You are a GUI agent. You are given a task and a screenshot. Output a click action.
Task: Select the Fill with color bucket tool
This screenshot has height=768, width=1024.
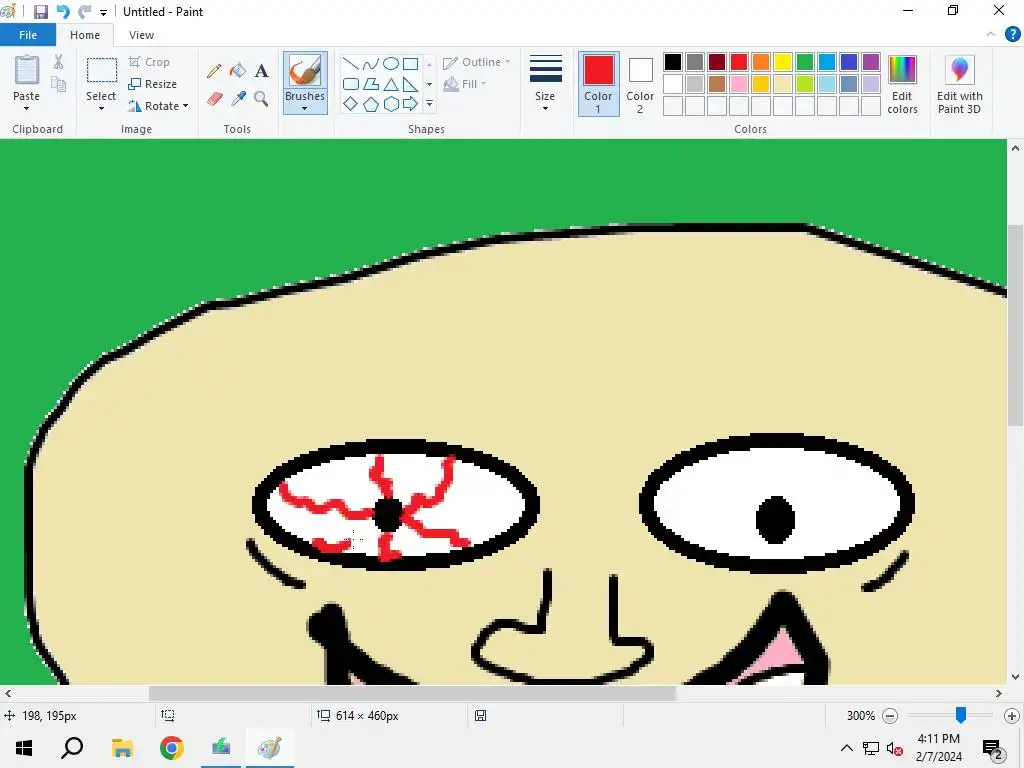238,71
